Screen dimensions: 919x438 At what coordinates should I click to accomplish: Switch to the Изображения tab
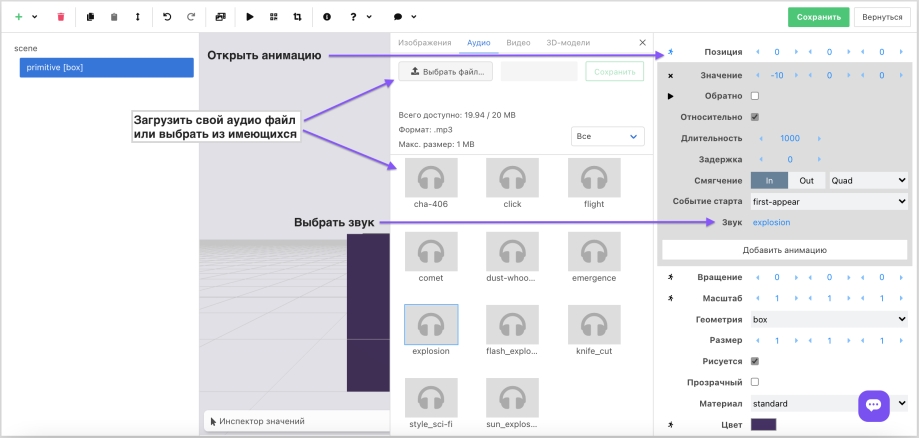425,43
